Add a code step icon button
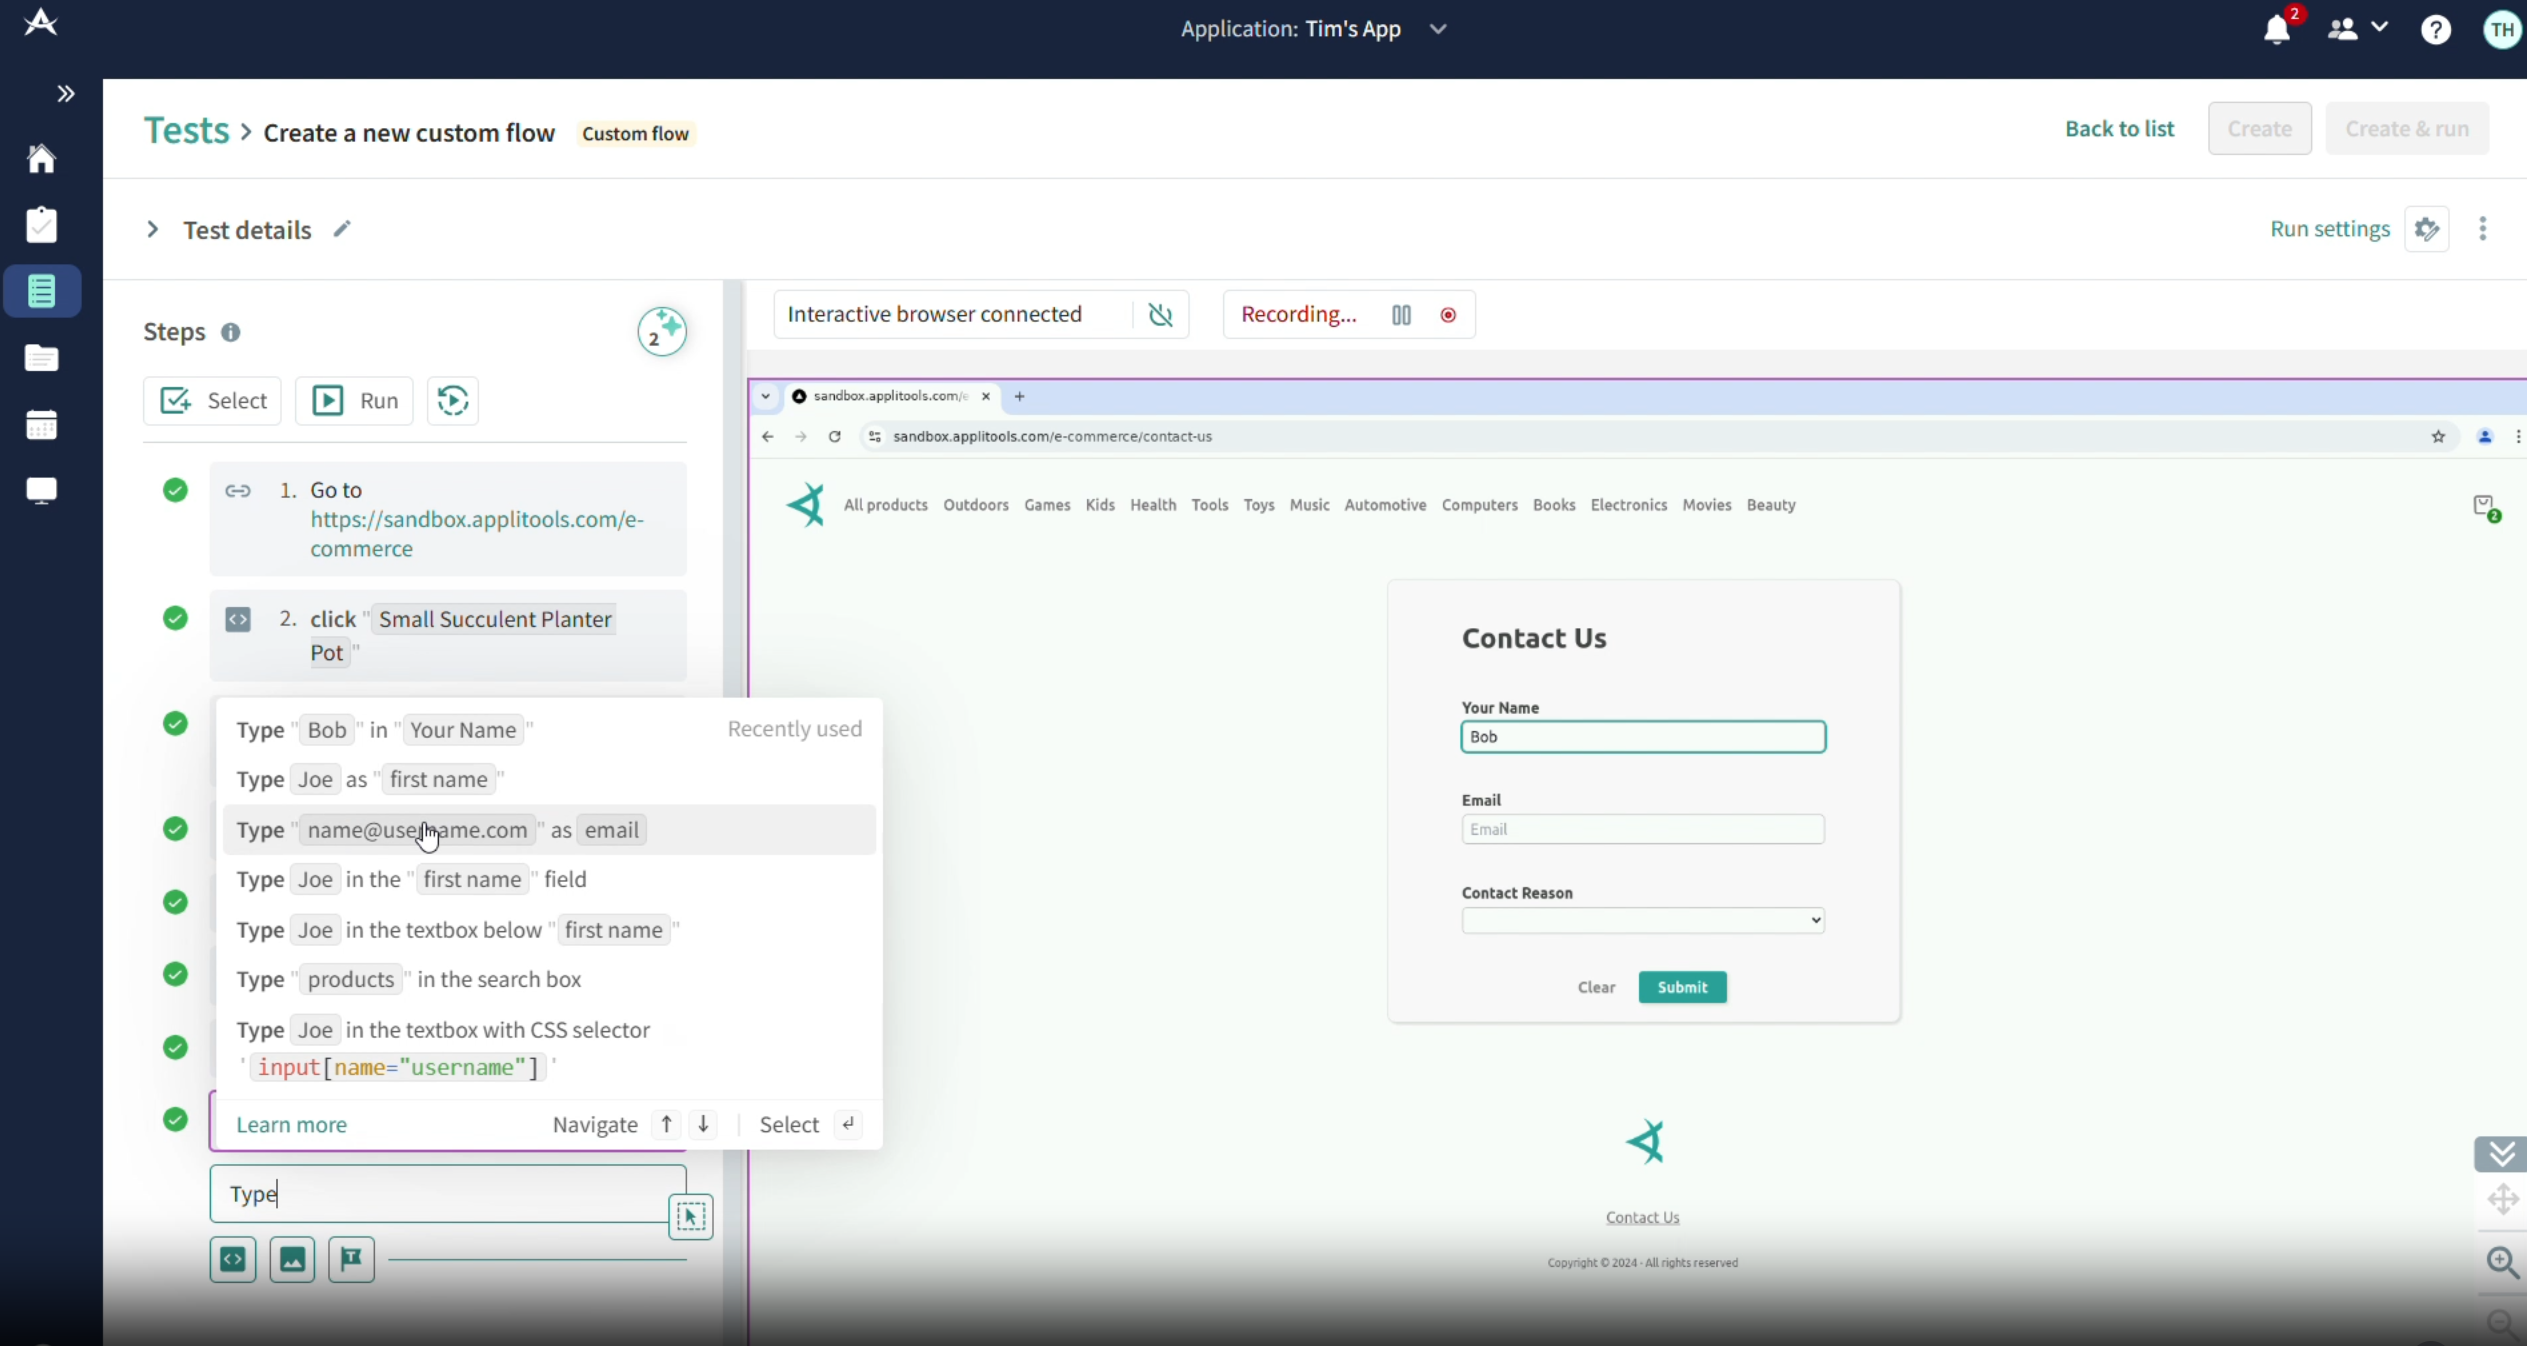Screen dimensions: 2527x1346 [233, 1259]
